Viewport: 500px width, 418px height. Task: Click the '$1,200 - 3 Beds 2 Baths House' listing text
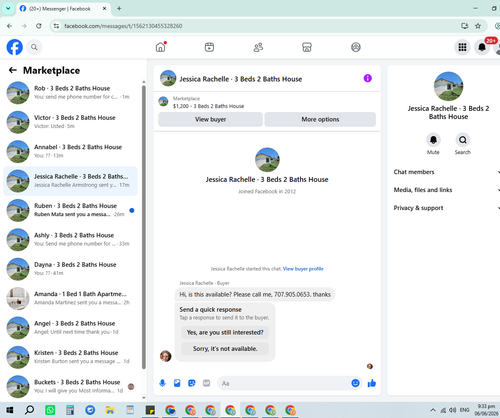pos(208,106)
